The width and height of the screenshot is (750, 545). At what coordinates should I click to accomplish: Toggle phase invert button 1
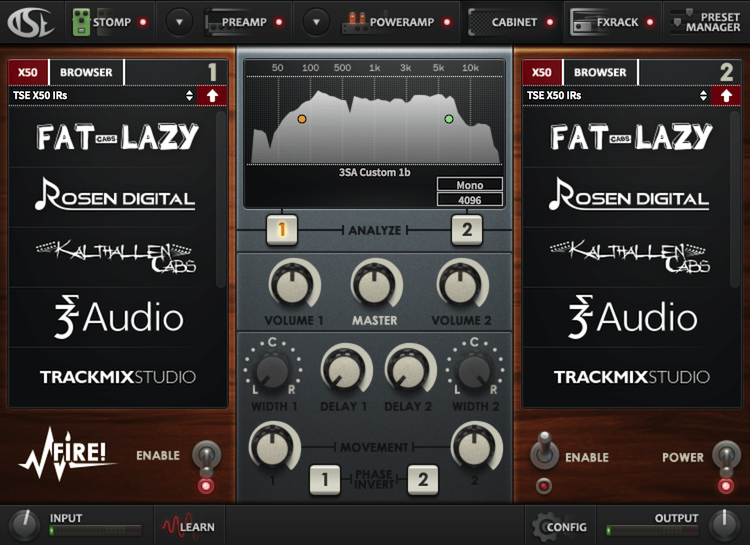pos(325,479)
